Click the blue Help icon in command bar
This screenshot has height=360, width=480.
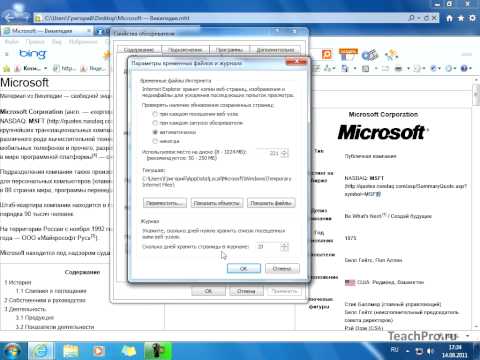tap(464, 68)
